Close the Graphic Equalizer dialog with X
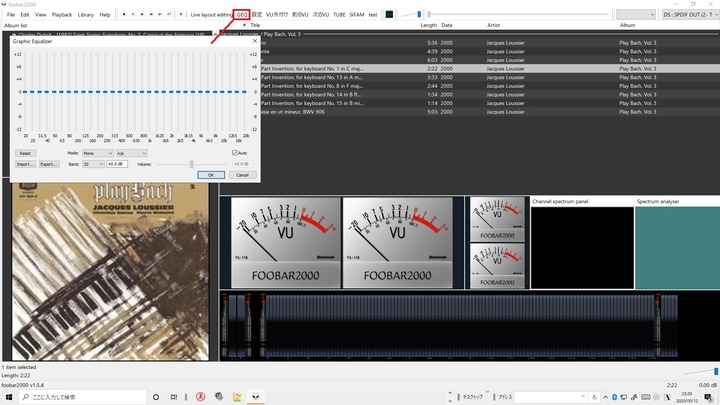 (255, 43)
